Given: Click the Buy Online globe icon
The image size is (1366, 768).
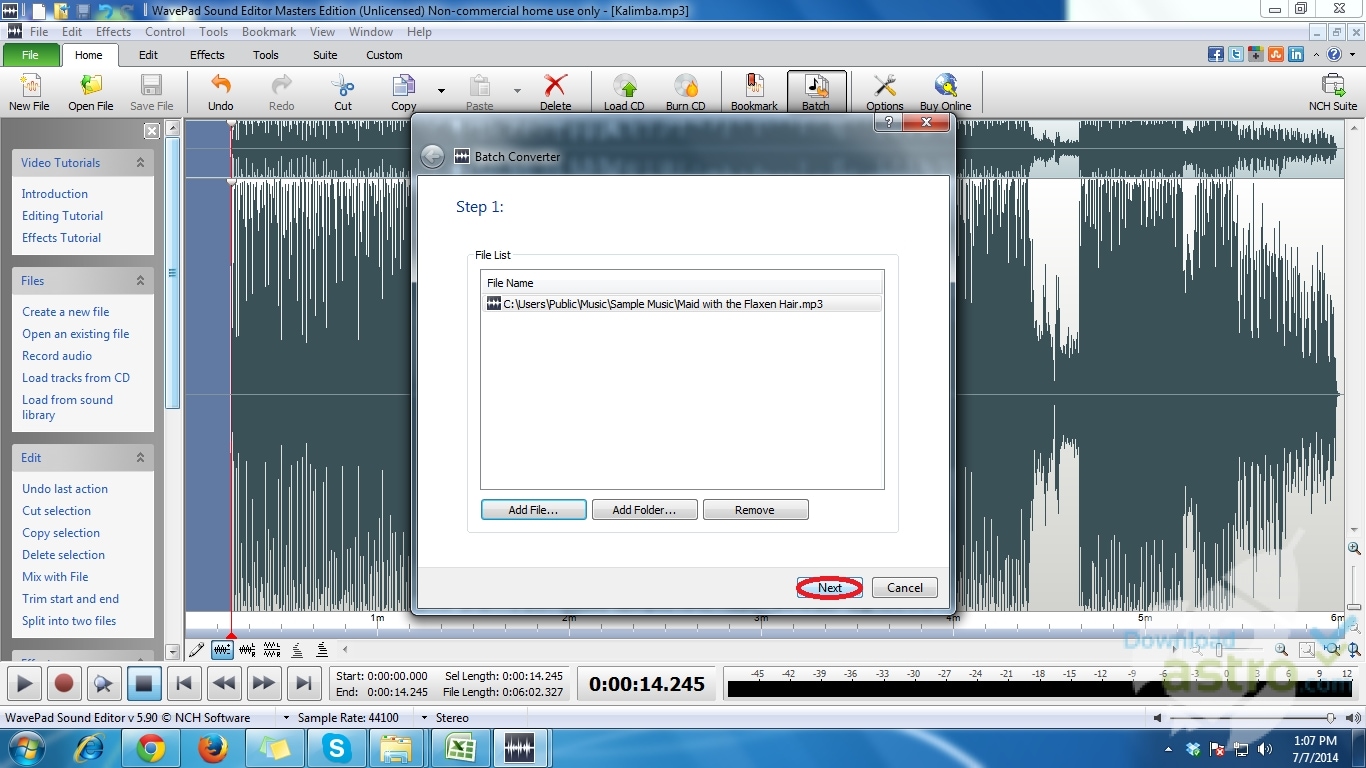Looking at the screenshot, I should 946,86.
